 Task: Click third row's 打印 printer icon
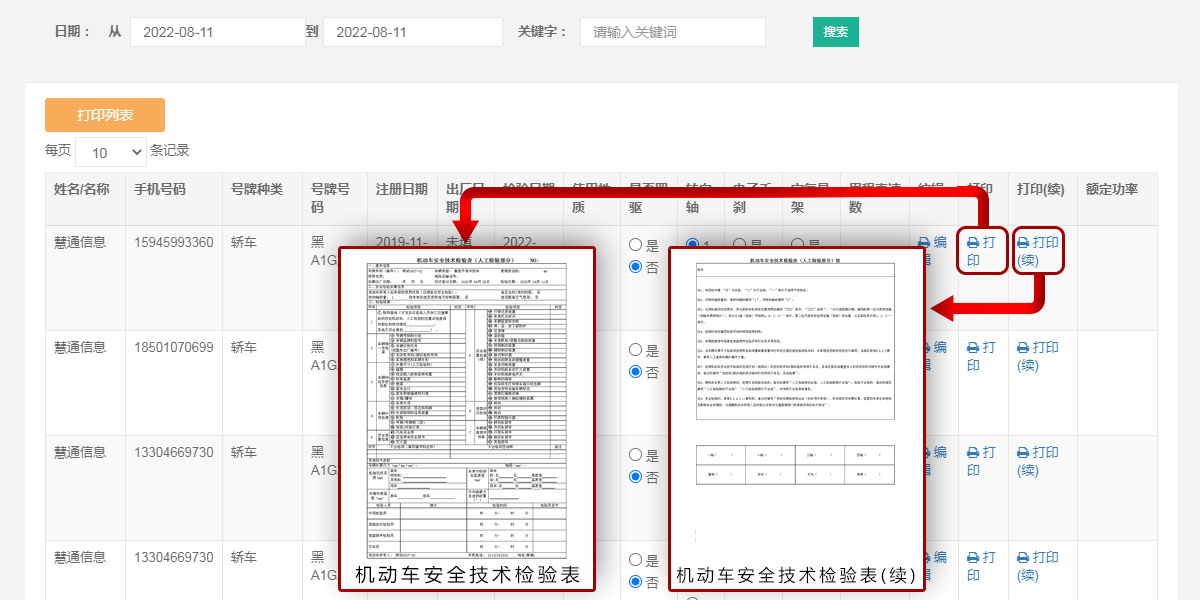973,453
